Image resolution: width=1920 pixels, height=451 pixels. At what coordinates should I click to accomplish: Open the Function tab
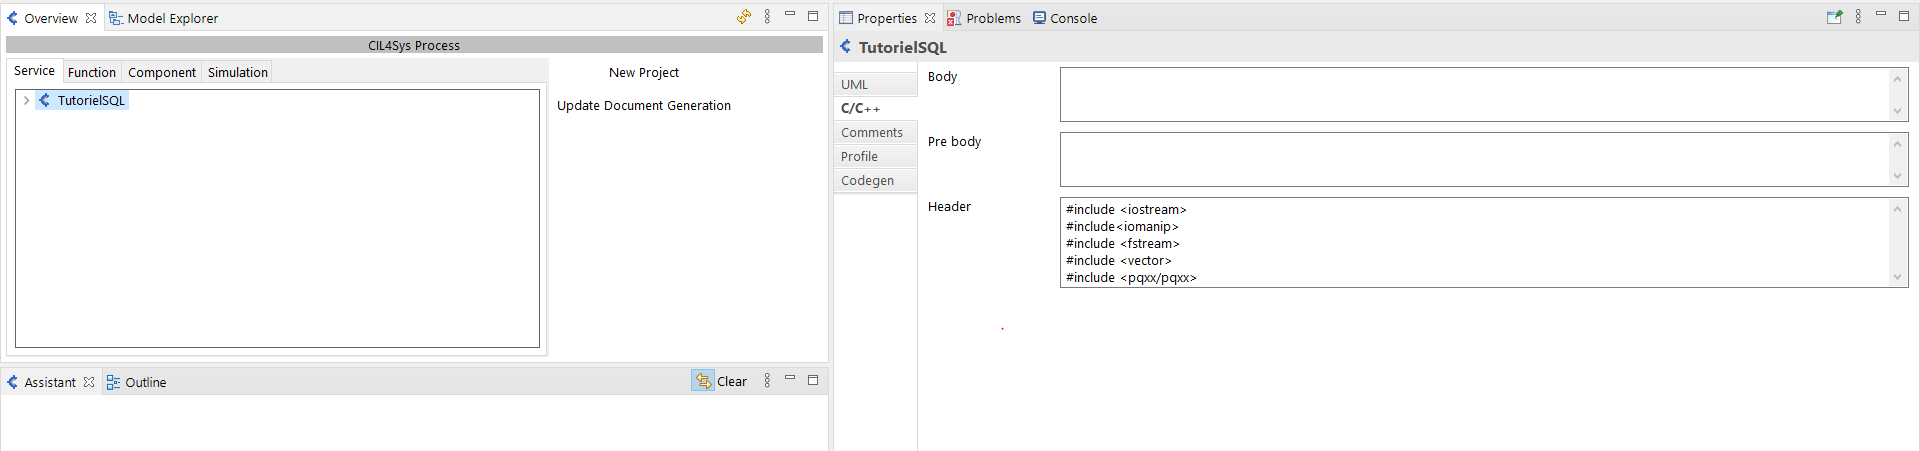pyautogui.click(x=92, y=72)
